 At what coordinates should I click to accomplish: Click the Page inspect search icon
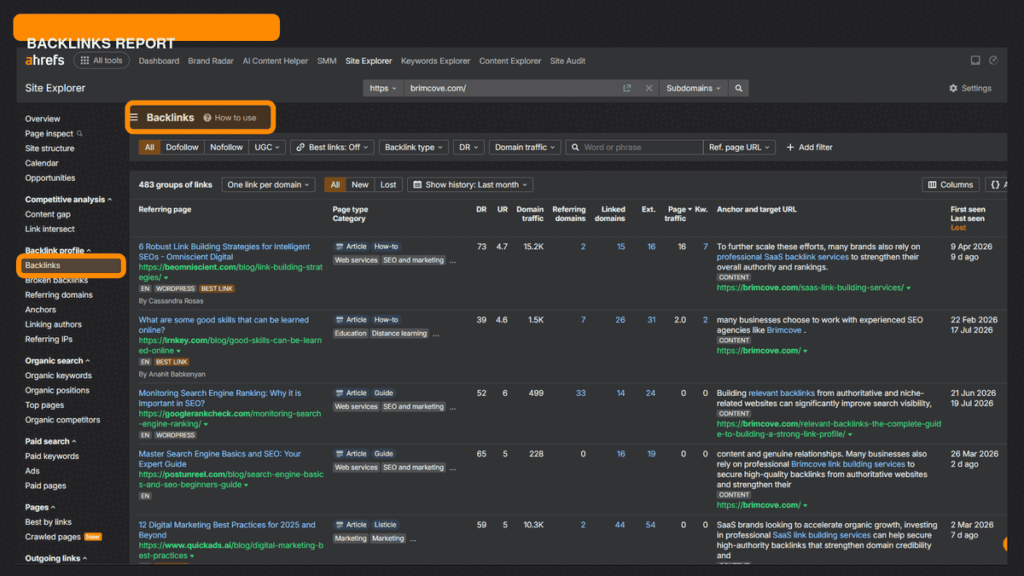point(80,134)
